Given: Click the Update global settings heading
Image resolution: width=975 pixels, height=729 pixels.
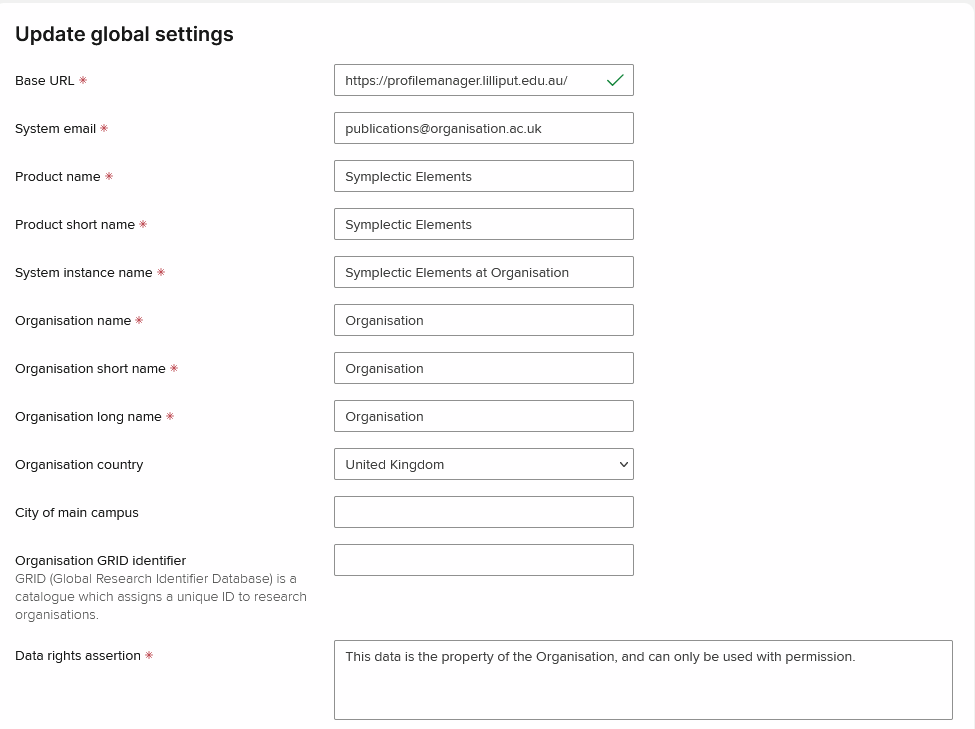Looking at the screenshot, I should click(124, 34).
